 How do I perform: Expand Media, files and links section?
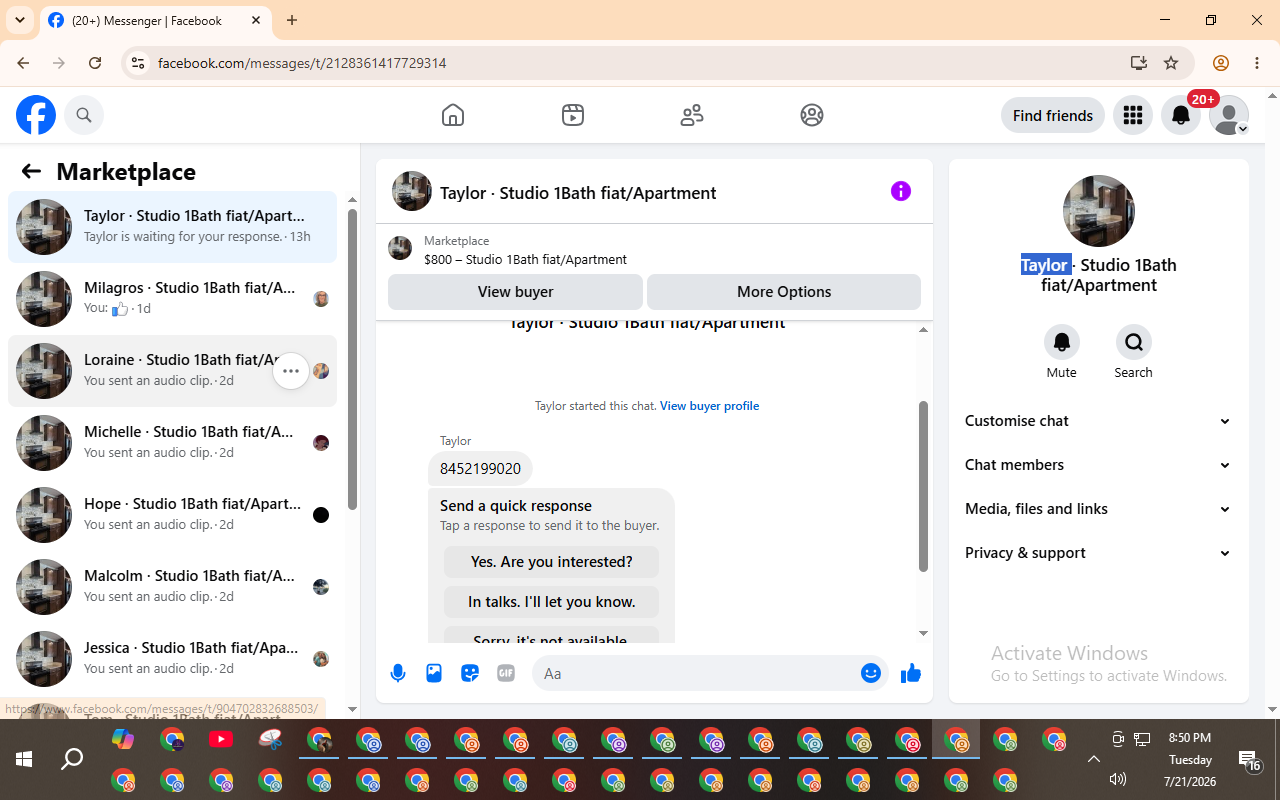coord(1099,509)
